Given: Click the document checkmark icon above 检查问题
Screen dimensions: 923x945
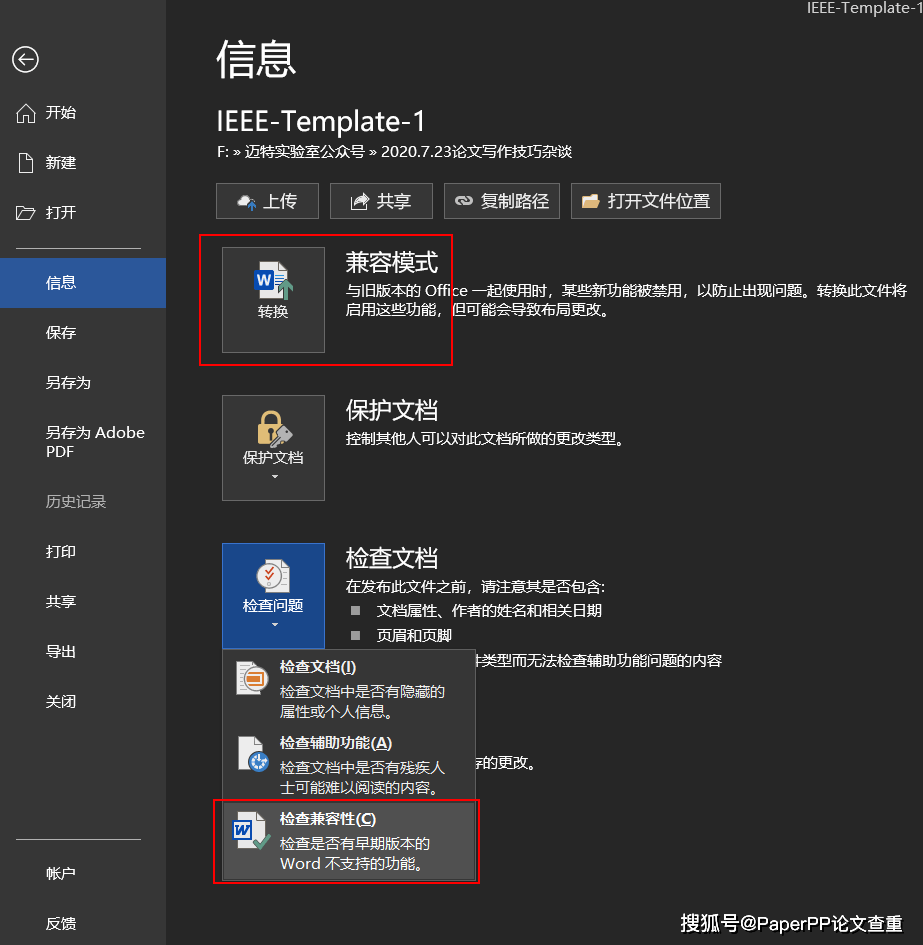Looking at the screenshot, I should click(273, 576).
